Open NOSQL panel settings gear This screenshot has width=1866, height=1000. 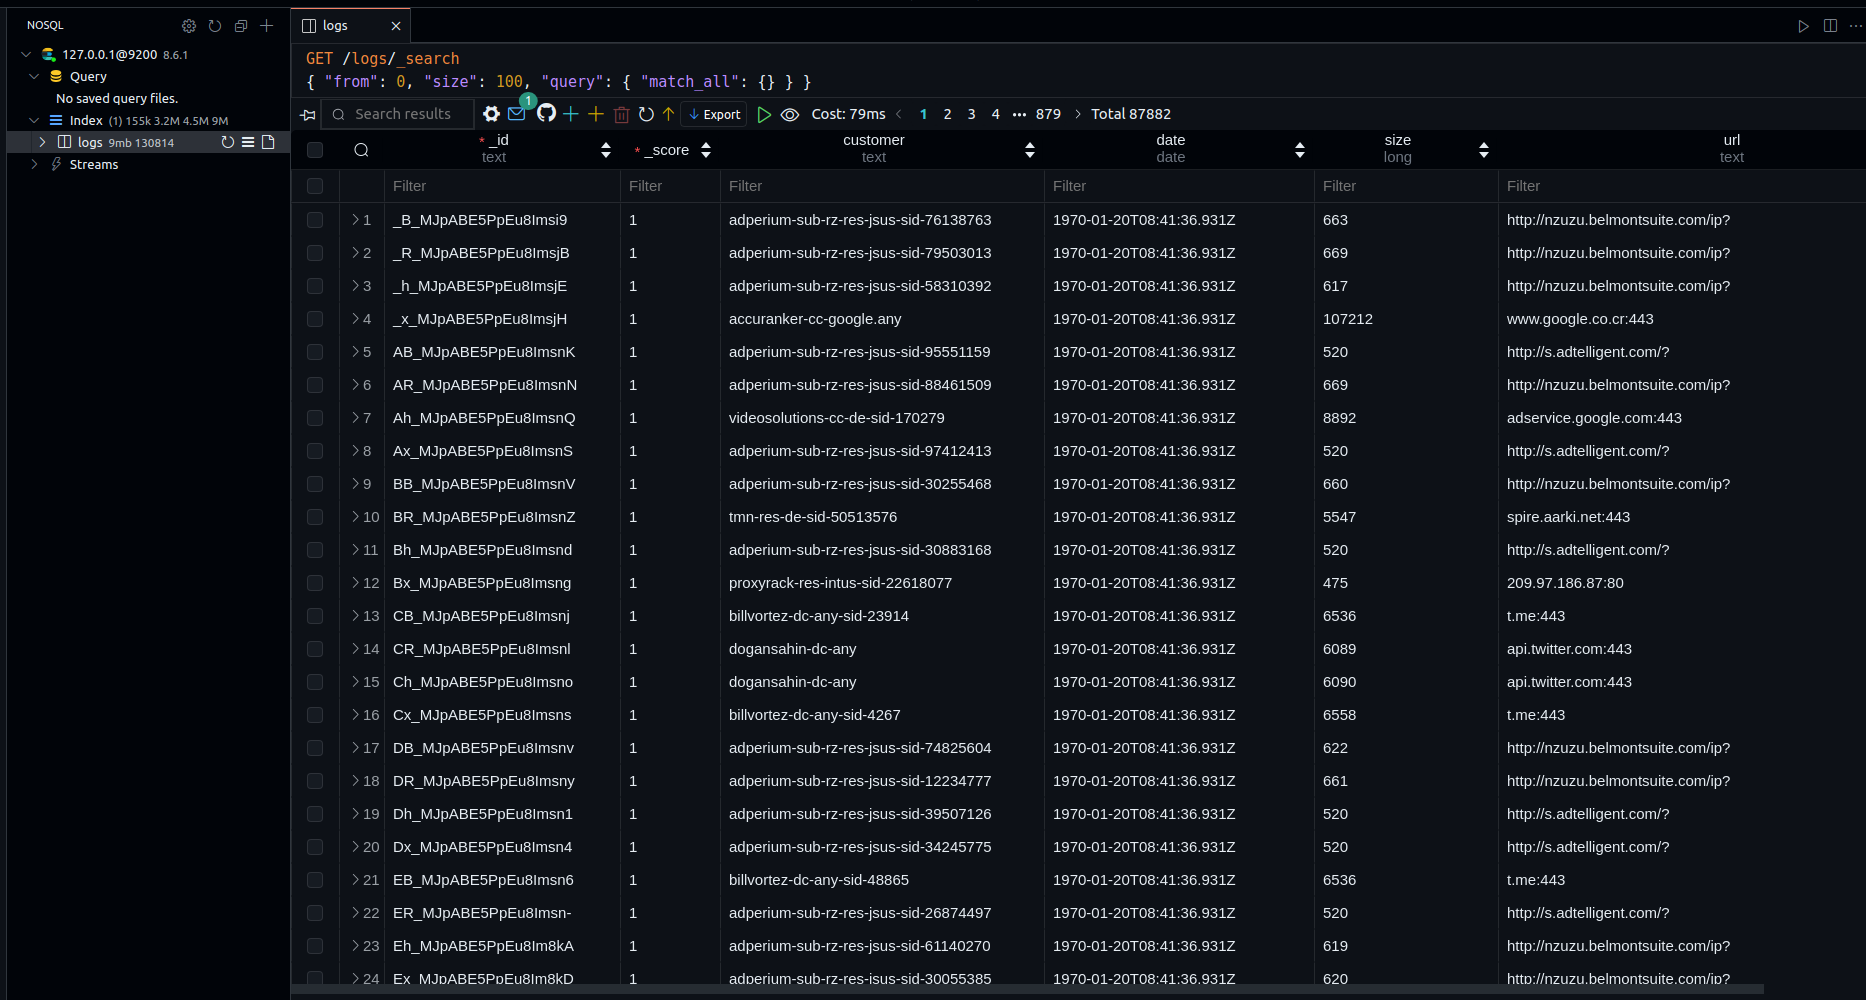coord(189,26)
